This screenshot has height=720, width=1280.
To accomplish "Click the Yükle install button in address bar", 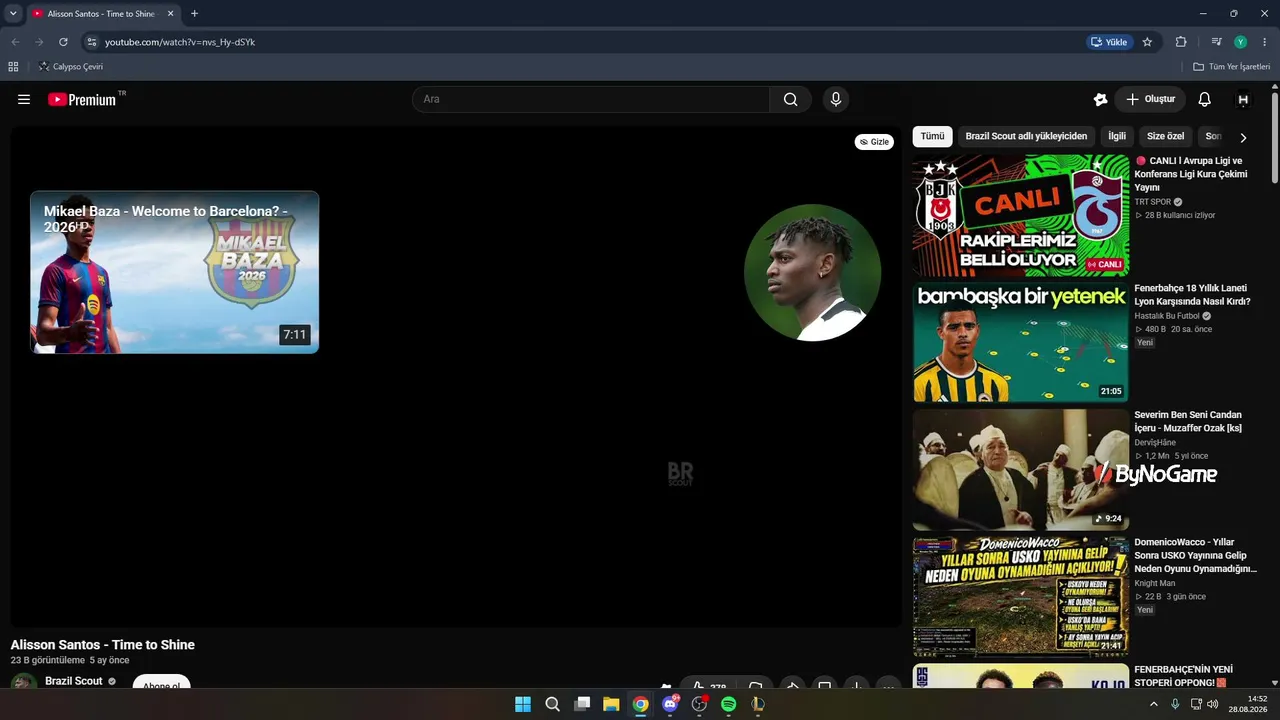I will point(1109,42).
